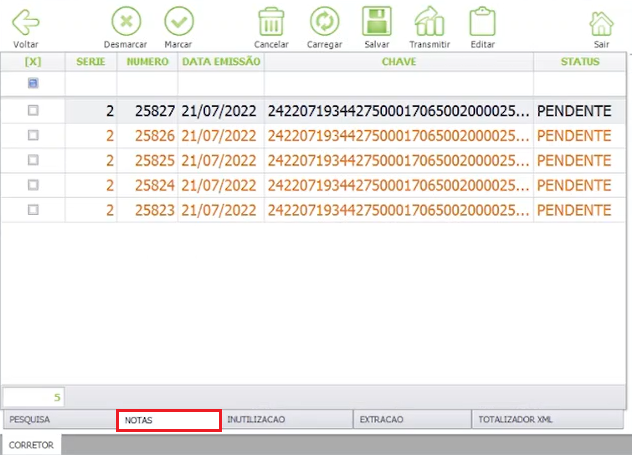Save with the Salvar floppy disk icon

376,21
